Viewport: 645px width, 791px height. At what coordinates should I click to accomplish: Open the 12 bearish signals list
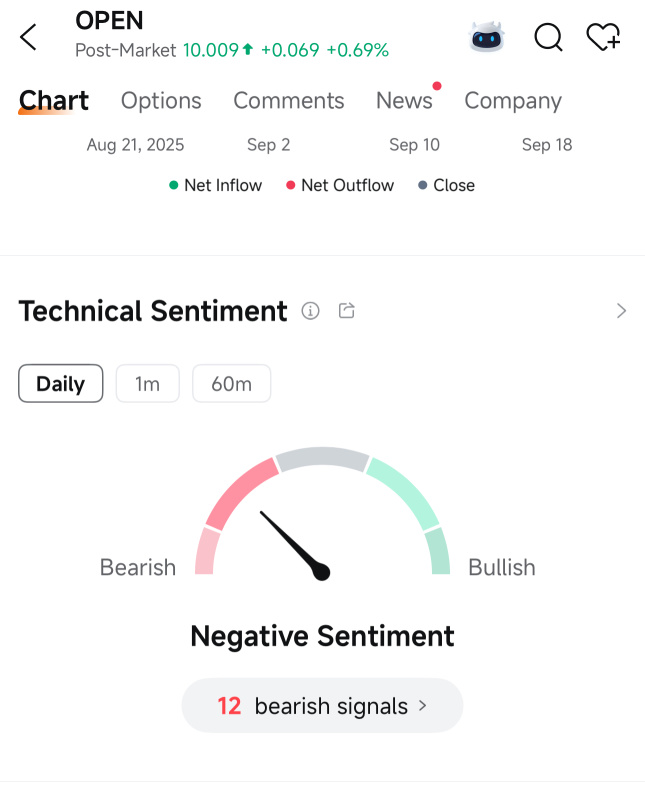pyautogui.click(x=322, y=706)
